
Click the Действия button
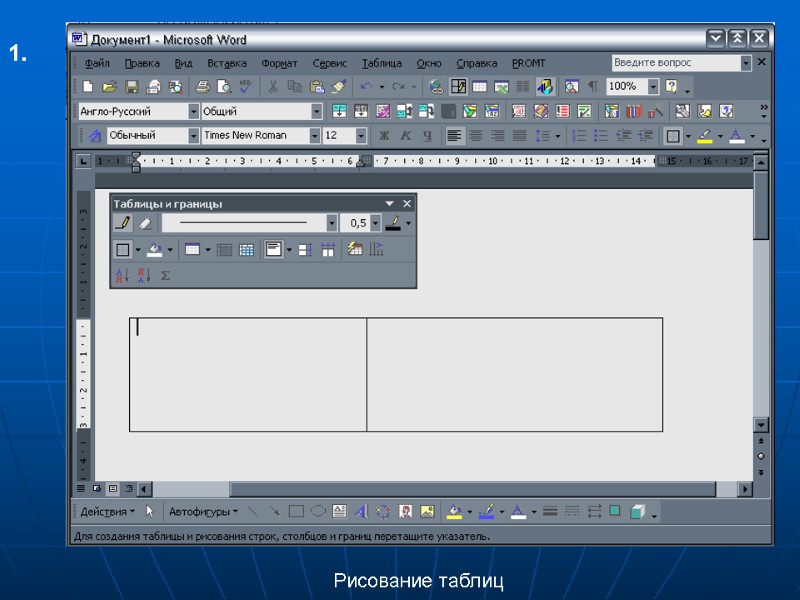[107, 512]
